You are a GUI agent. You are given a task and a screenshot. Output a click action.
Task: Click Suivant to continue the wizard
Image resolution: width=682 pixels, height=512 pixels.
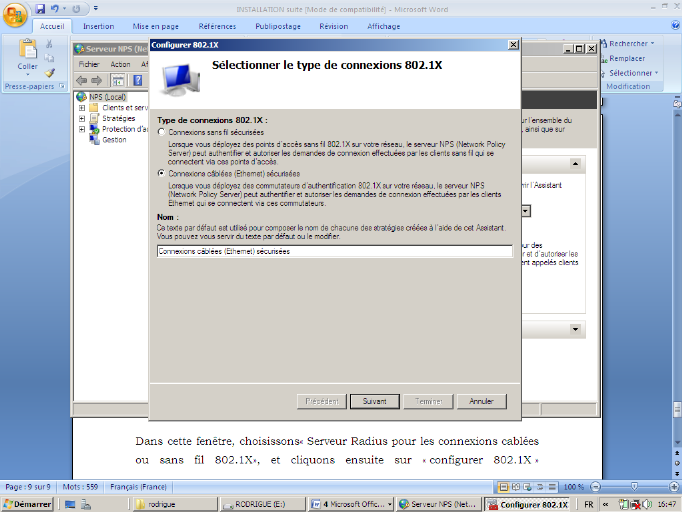(374, 401)
